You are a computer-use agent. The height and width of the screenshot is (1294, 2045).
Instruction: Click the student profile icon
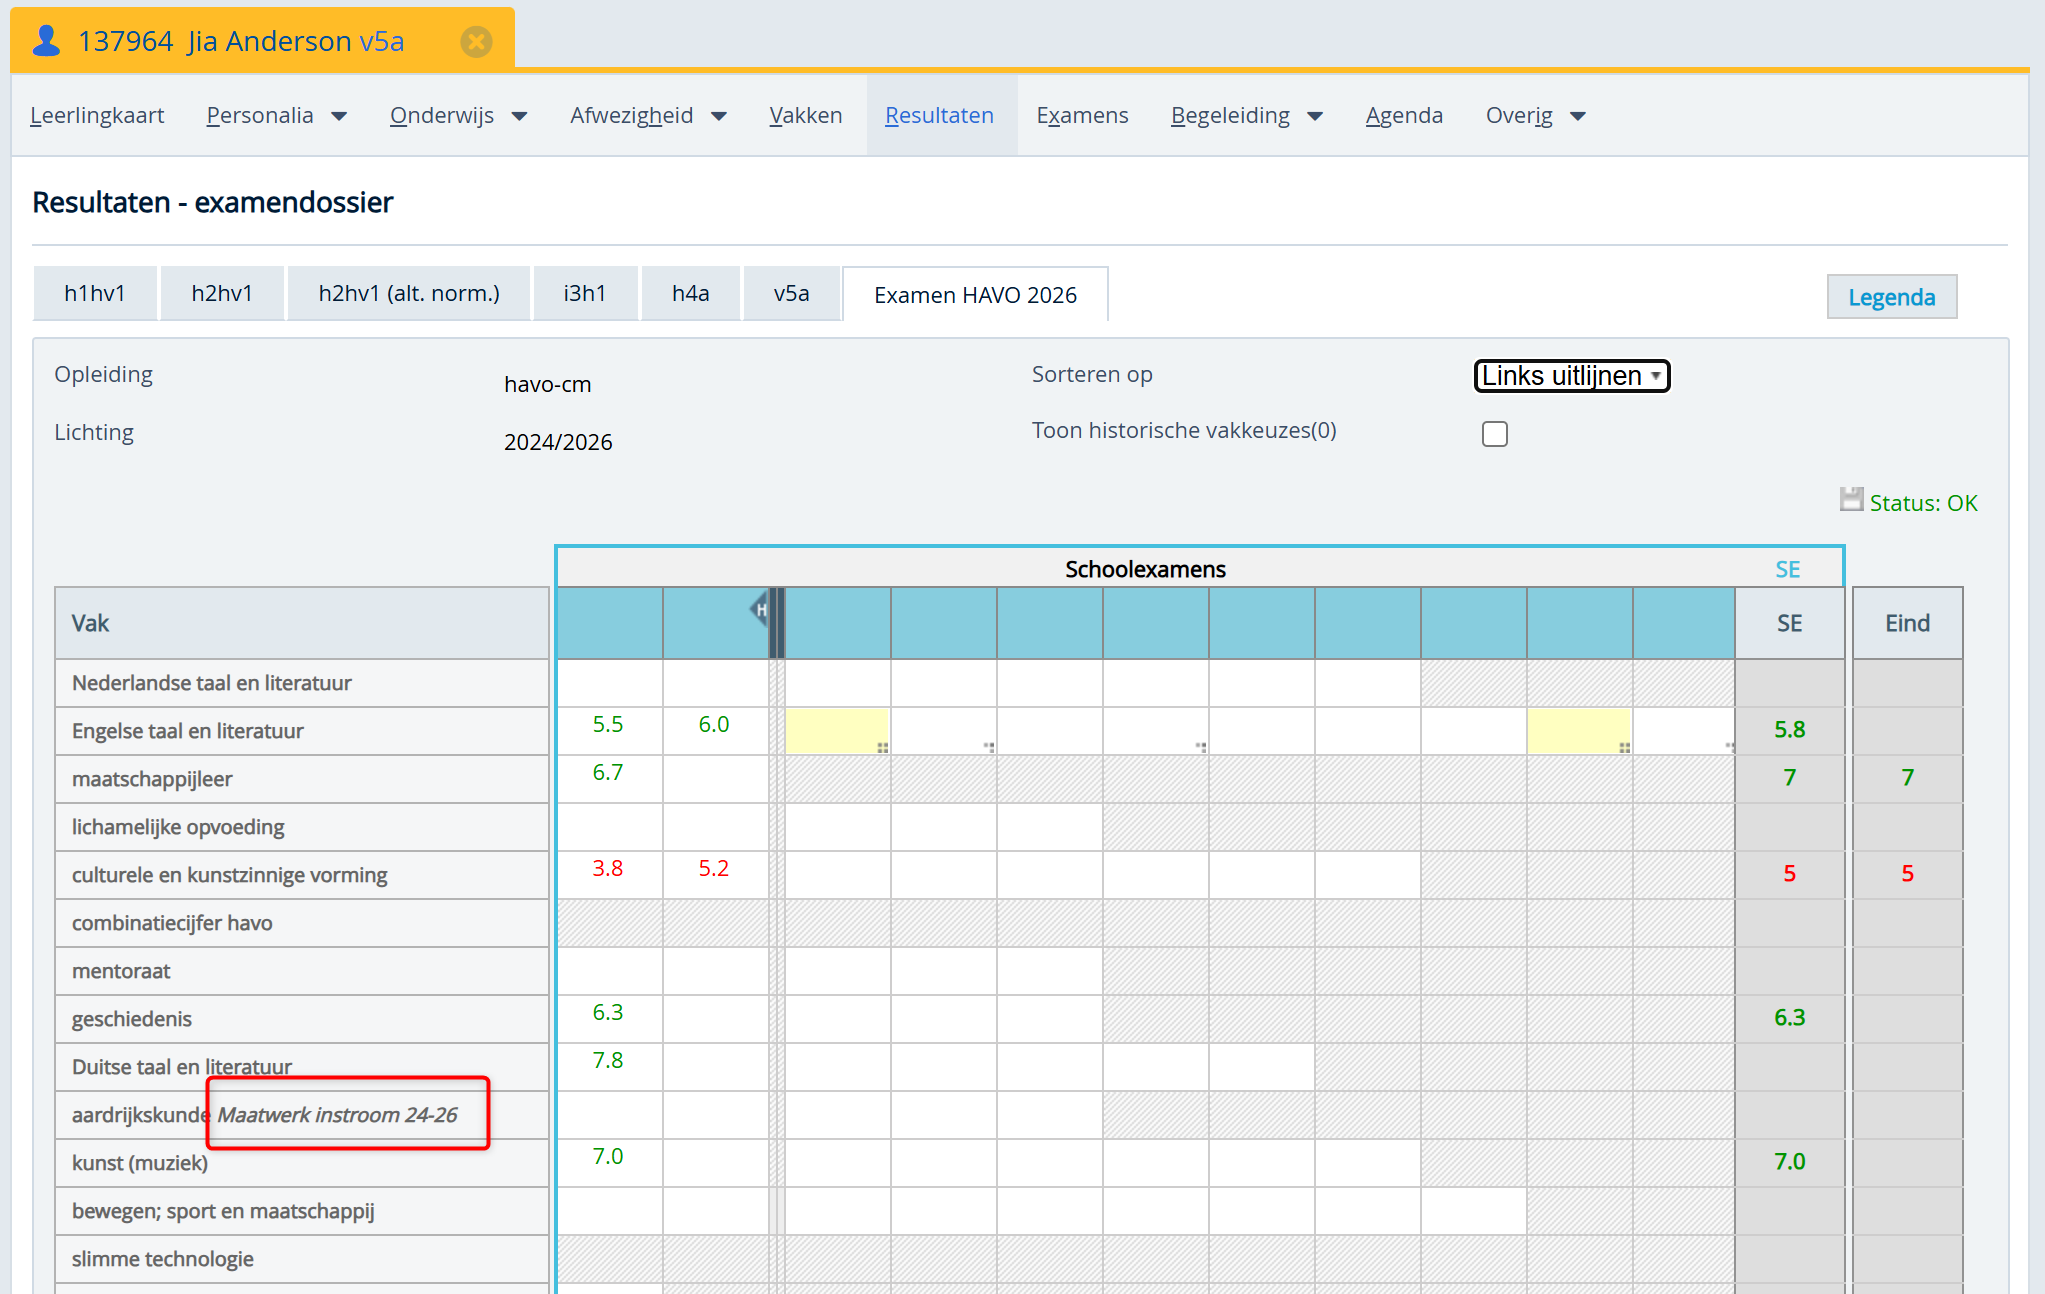point(46,41)
